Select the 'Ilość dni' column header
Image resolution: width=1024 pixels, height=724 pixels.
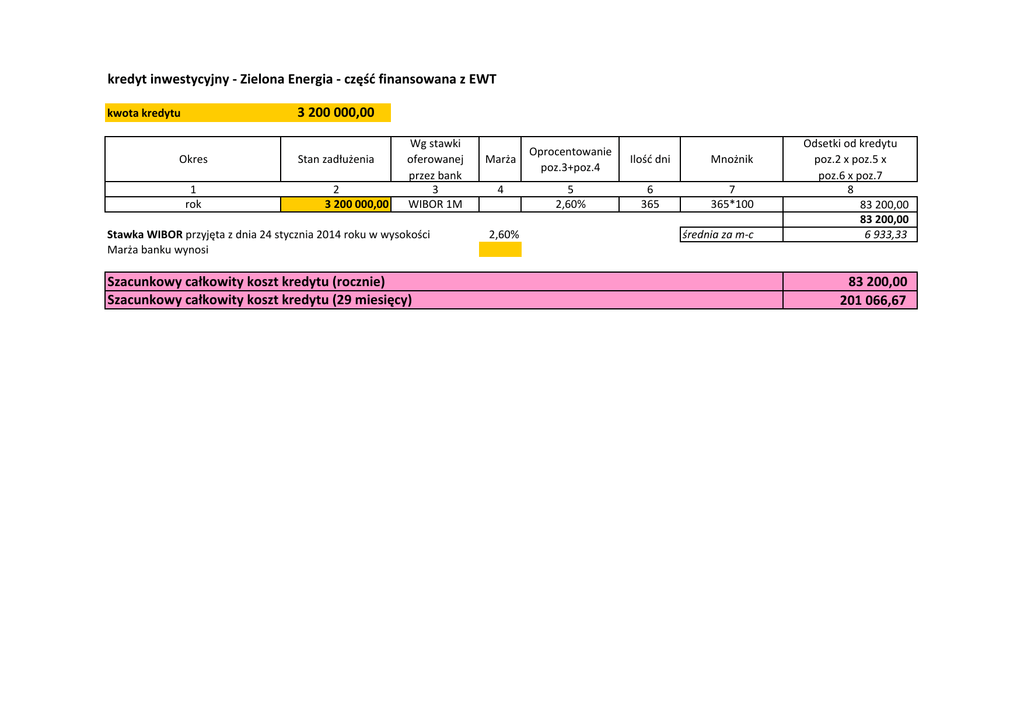point(650,159)
